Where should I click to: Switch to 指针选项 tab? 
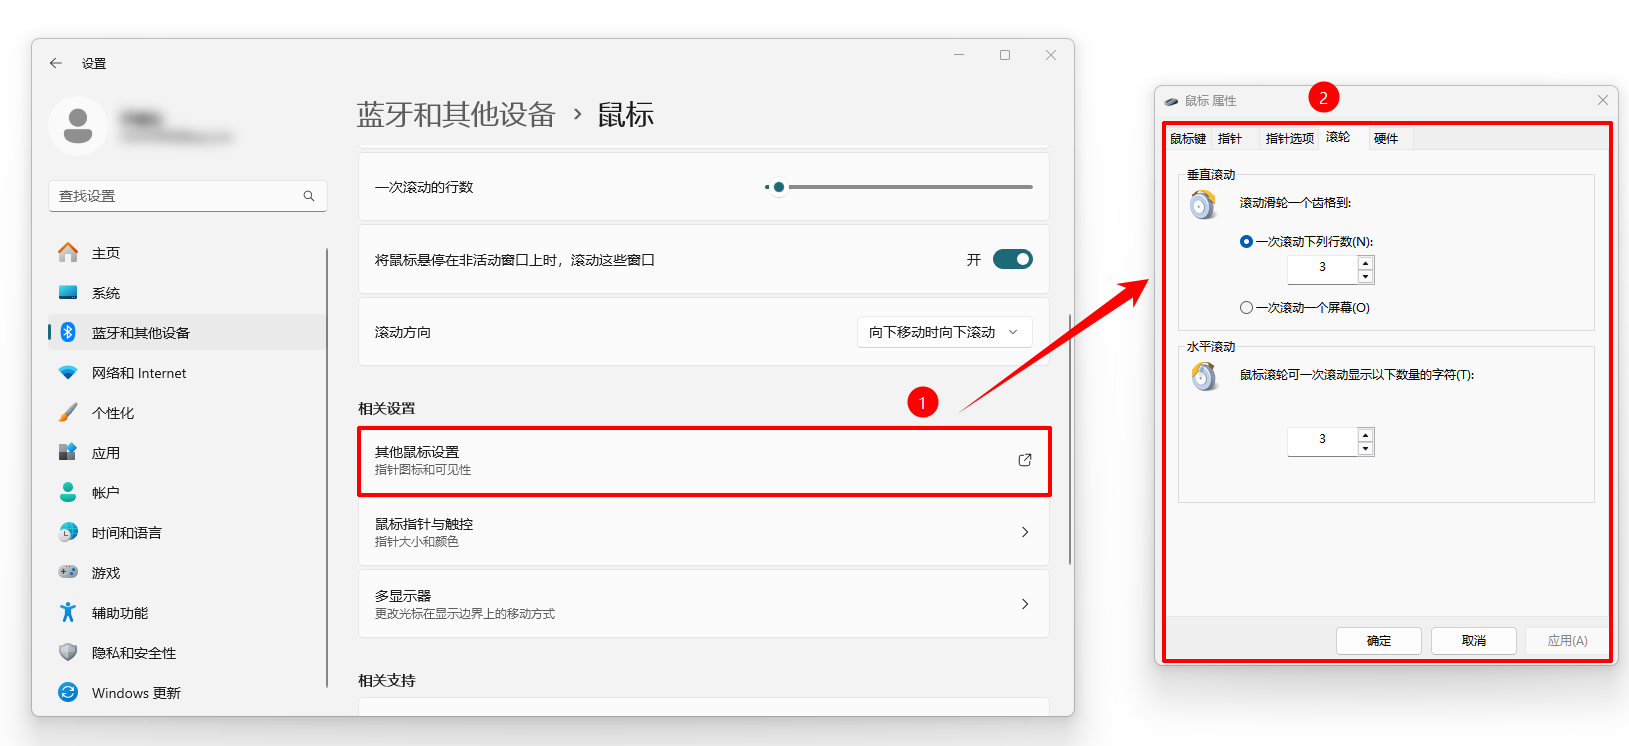[1290, 139]
